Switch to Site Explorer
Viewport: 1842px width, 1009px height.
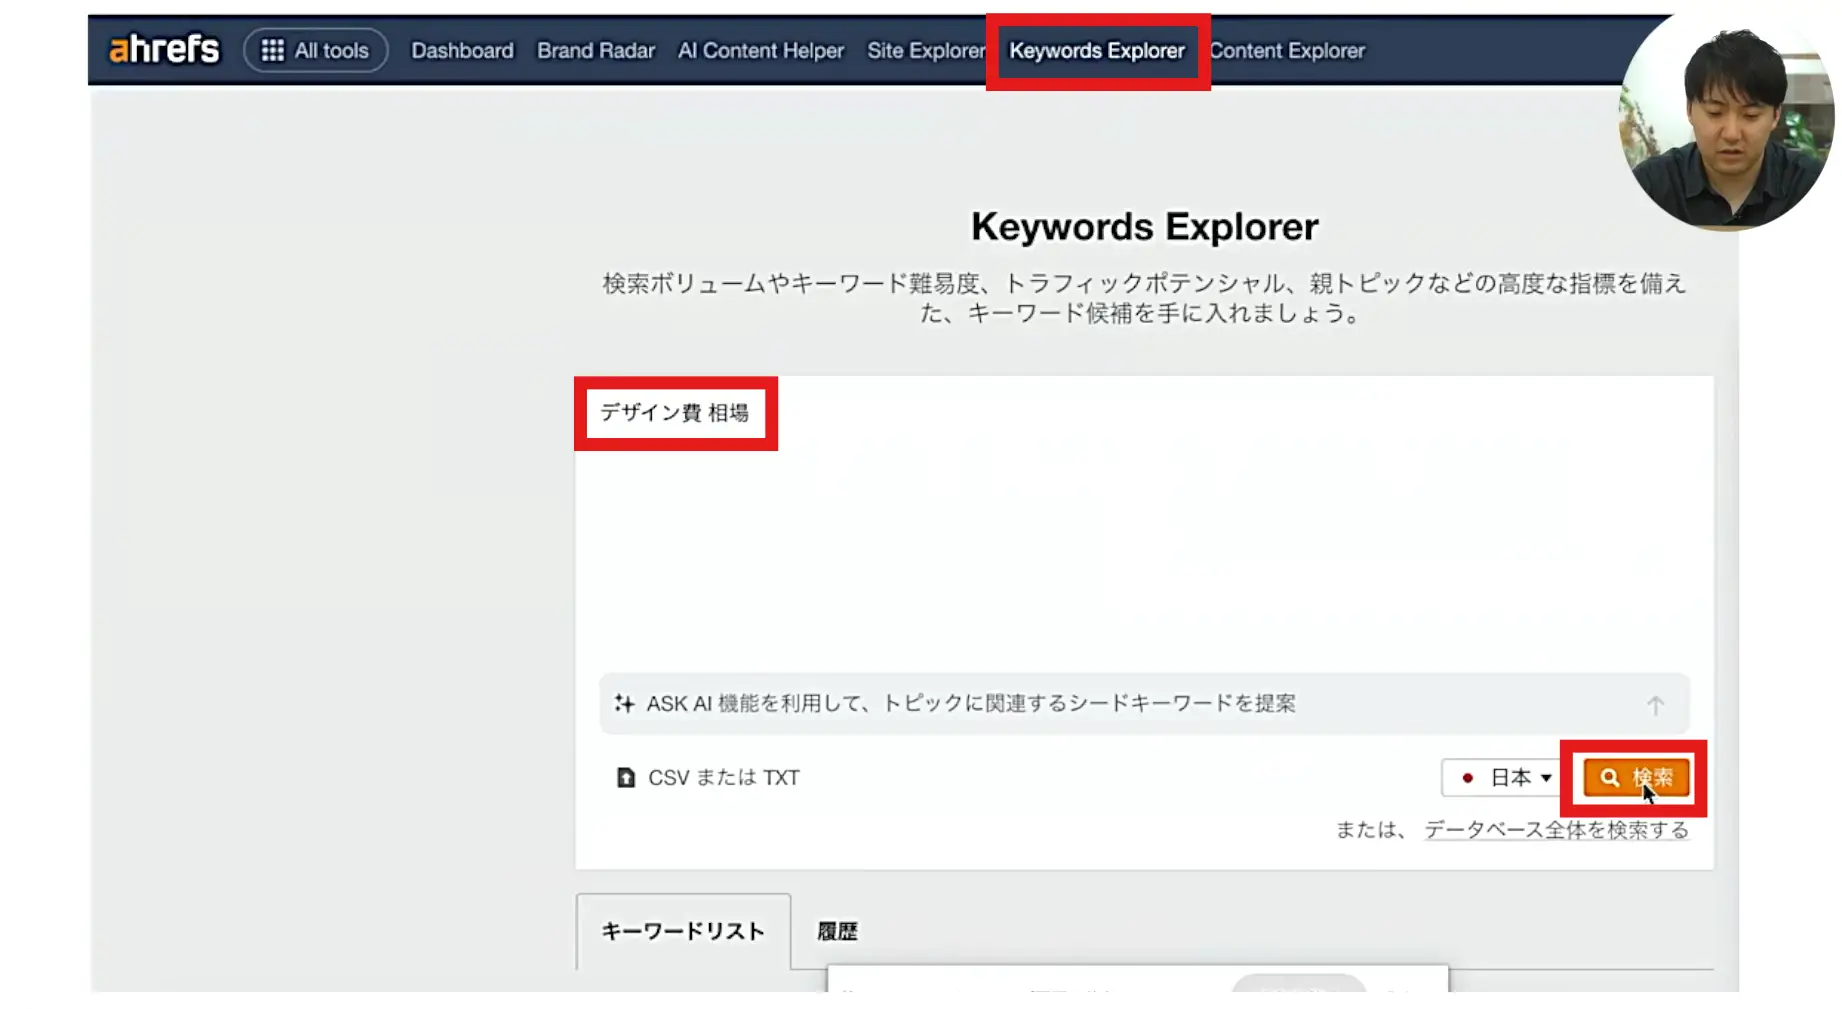[x=925, y=50]
